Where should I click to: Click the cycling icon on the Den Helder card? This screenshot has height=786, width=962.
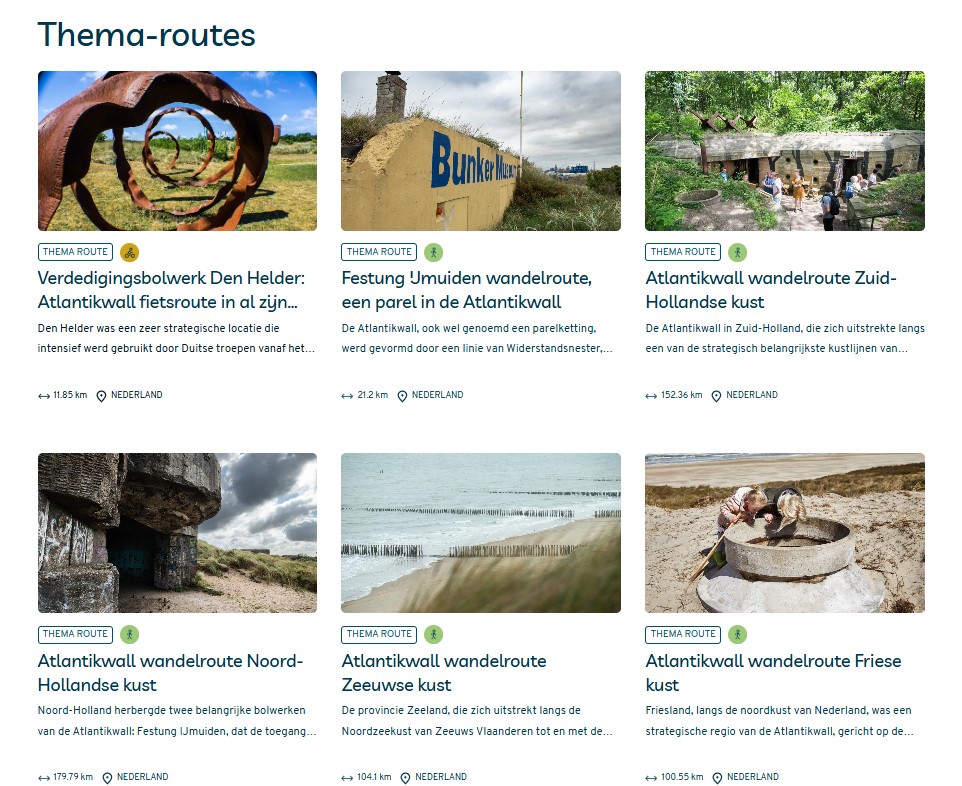coord(129,252)
